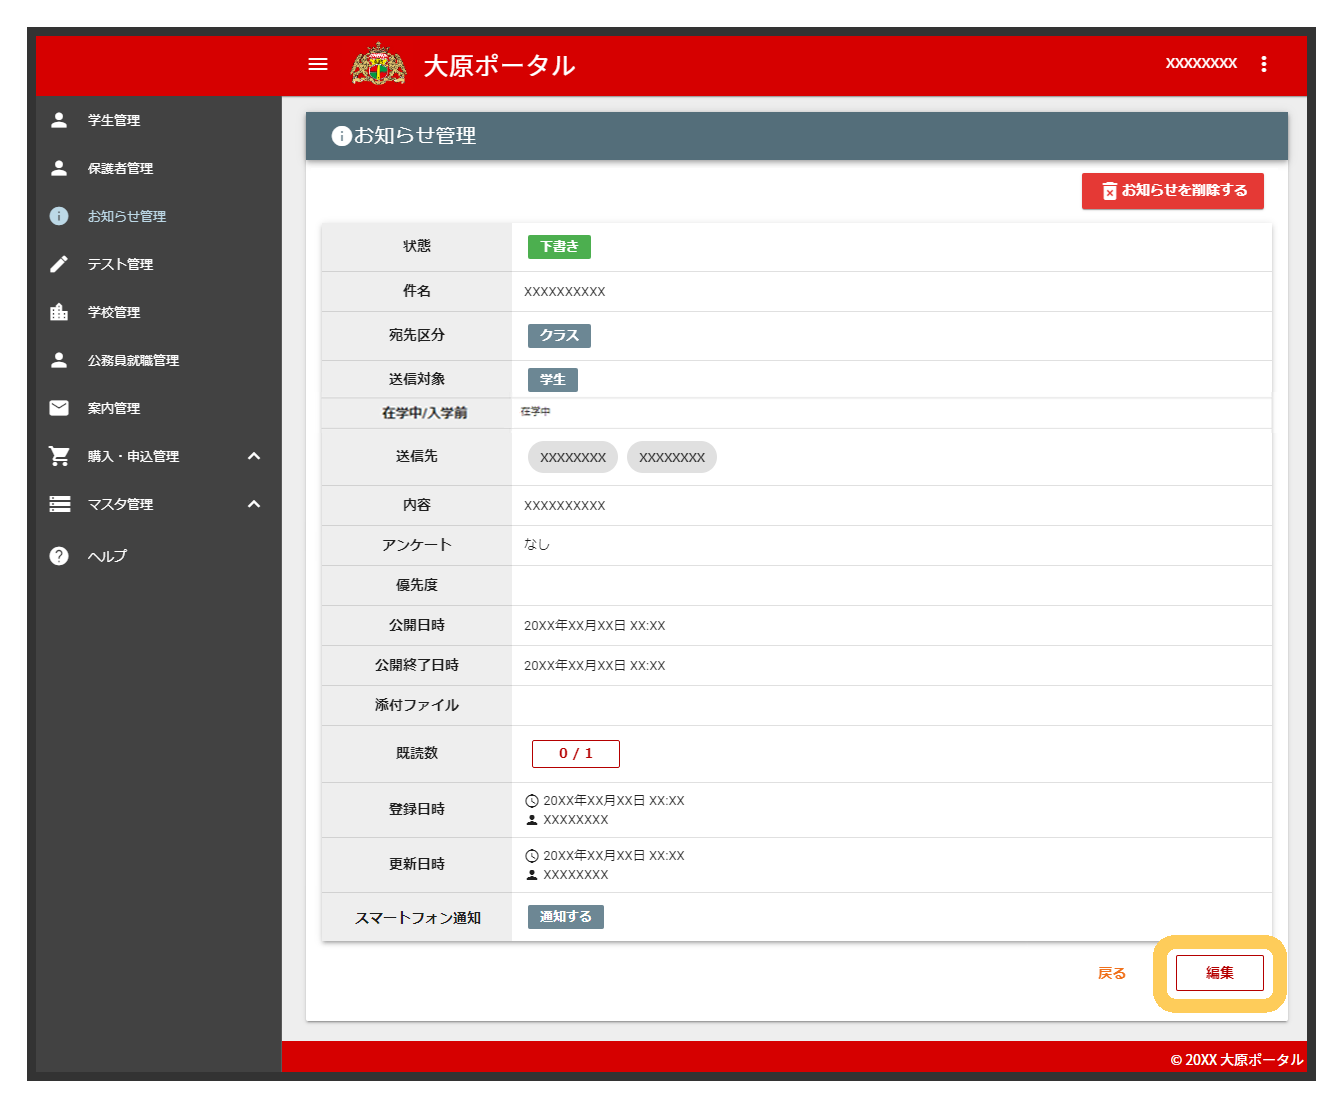Open the vertical three-dot user menu
The height and width of the screenshot is (1109, 1343).
[x=1264, y=64]
